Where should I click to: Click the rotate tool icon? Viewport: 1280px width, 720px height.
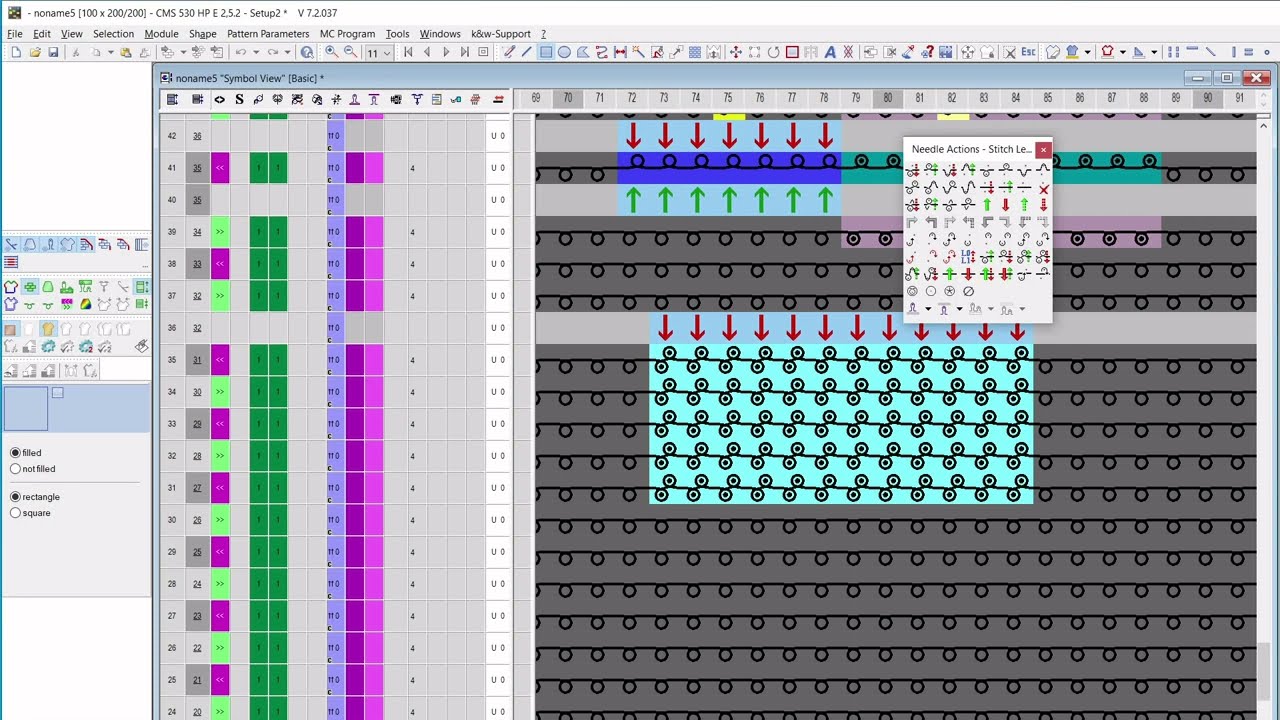pyautogui.click(x=773, y=52)
